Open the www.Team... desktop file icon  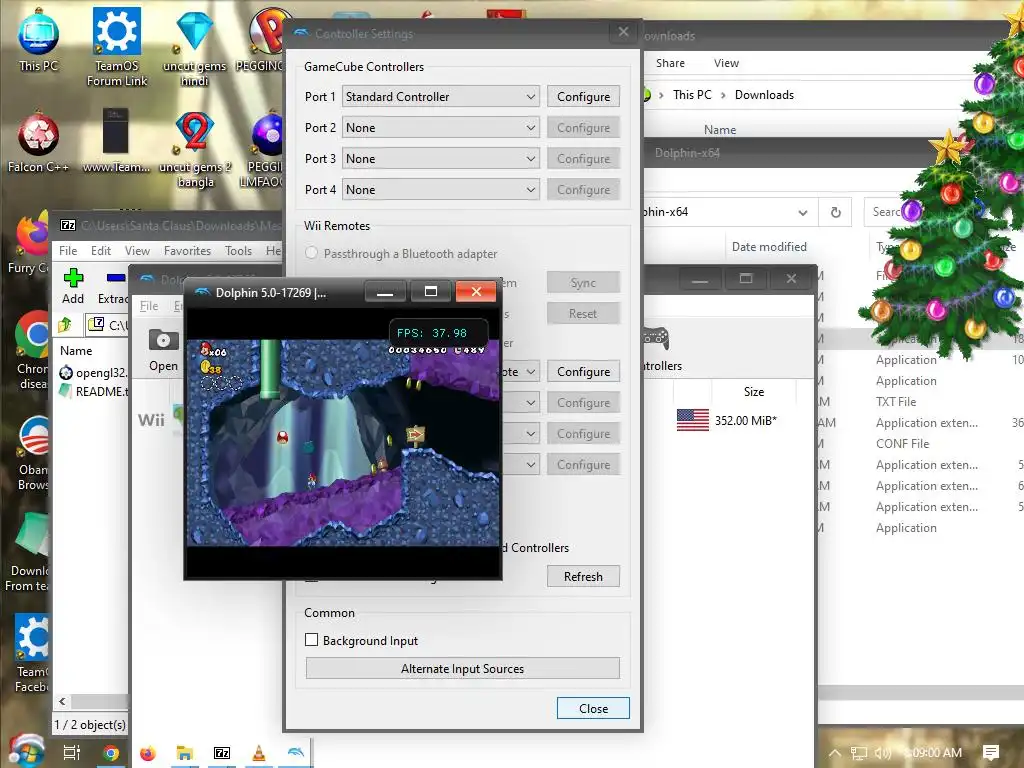pos(116,140)
